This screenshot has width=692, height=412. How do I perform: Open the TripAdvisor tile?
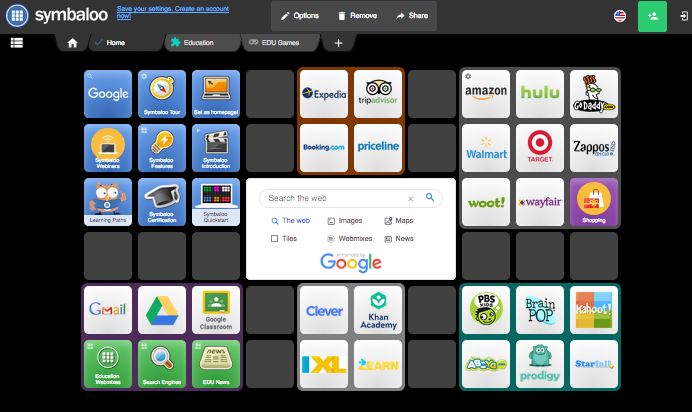point(378,94)
